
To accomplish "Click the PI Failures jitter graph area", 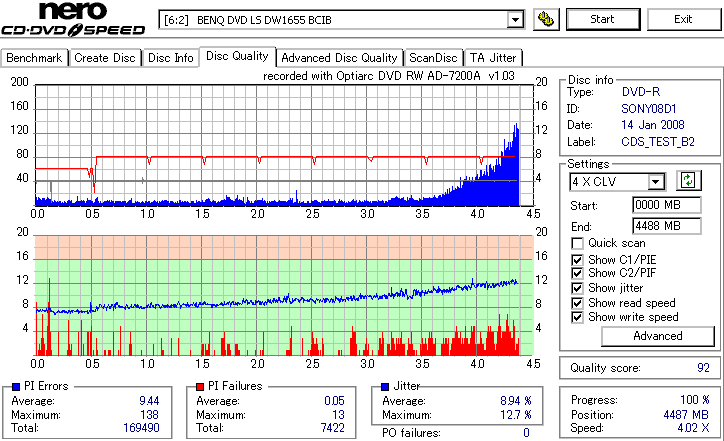I will (x=284, y=296).
